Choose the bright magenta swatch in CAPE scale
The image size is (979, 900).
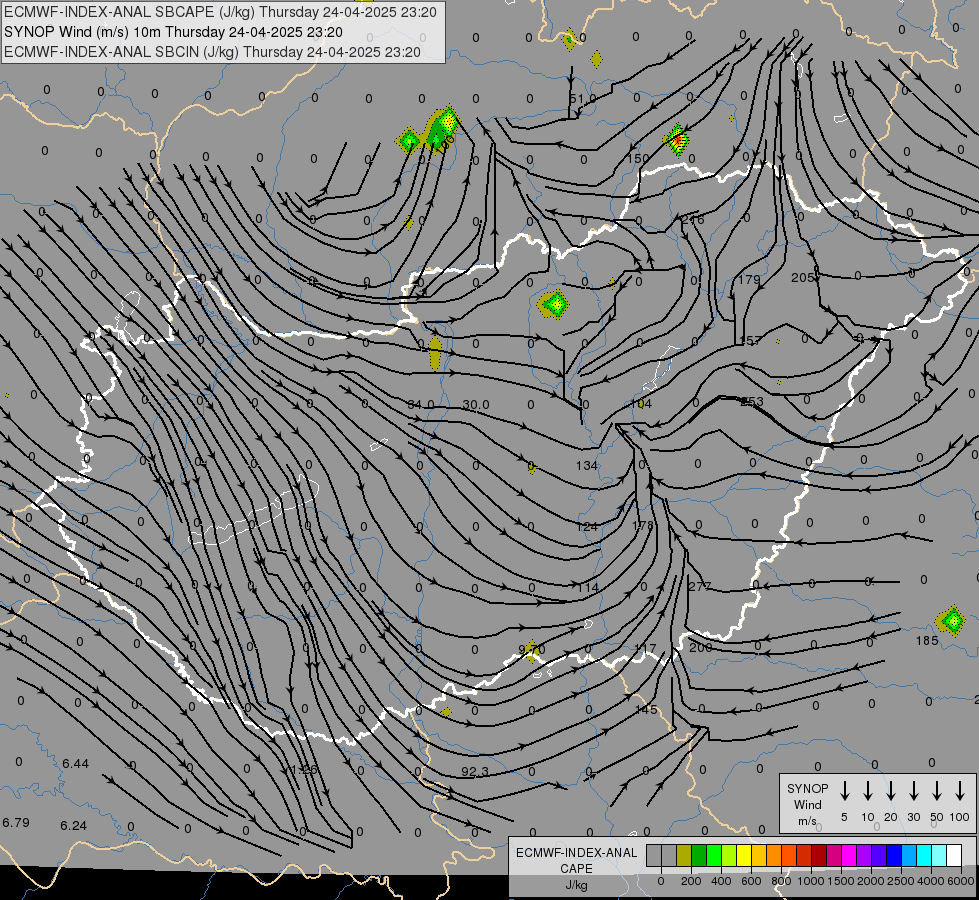(849, 855)
